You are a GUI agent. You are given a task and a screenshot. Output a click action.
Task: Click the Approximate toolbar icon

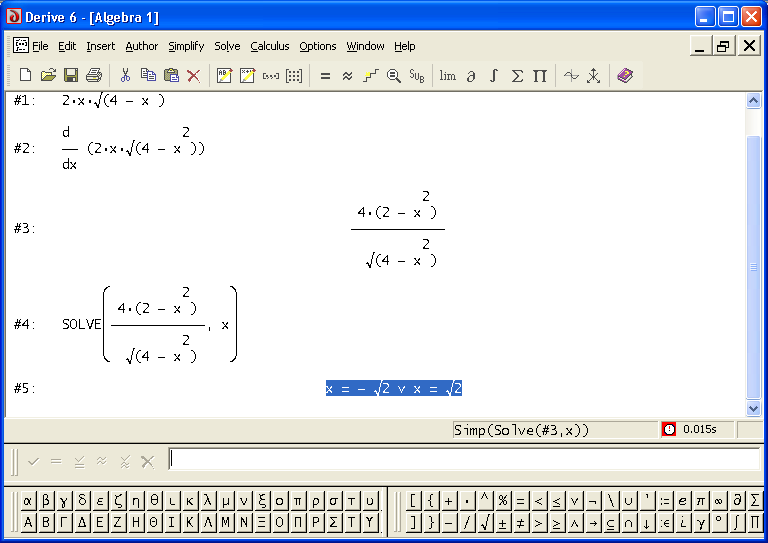347,75
